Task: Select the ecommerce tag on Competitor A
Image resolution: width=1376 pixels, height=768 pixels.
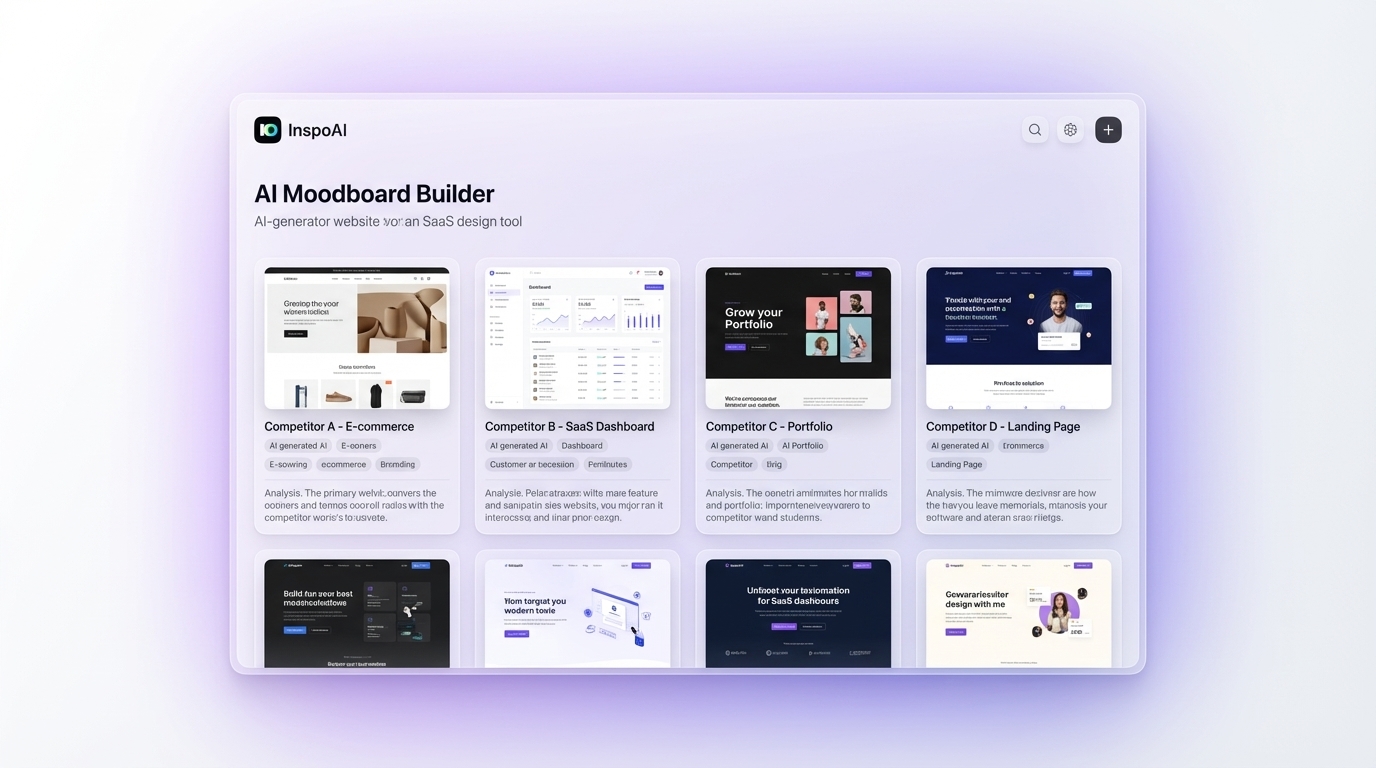Action: pyautogui.click(x=343, y=464)
